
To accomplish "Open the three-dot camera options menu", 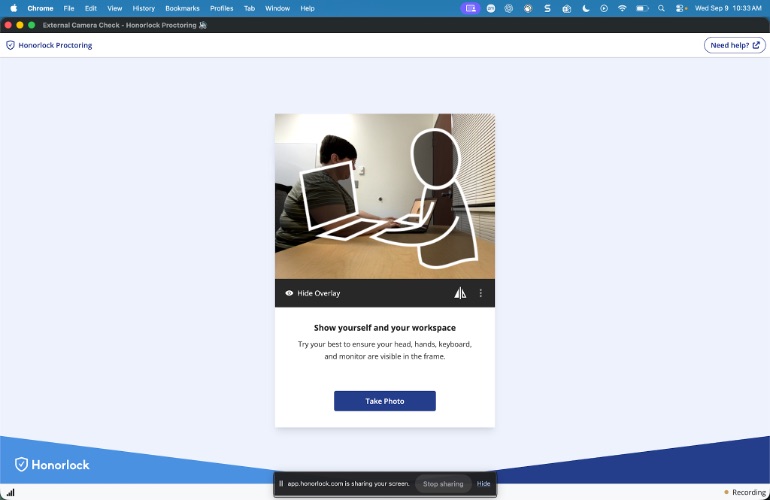I will (480, 293).
